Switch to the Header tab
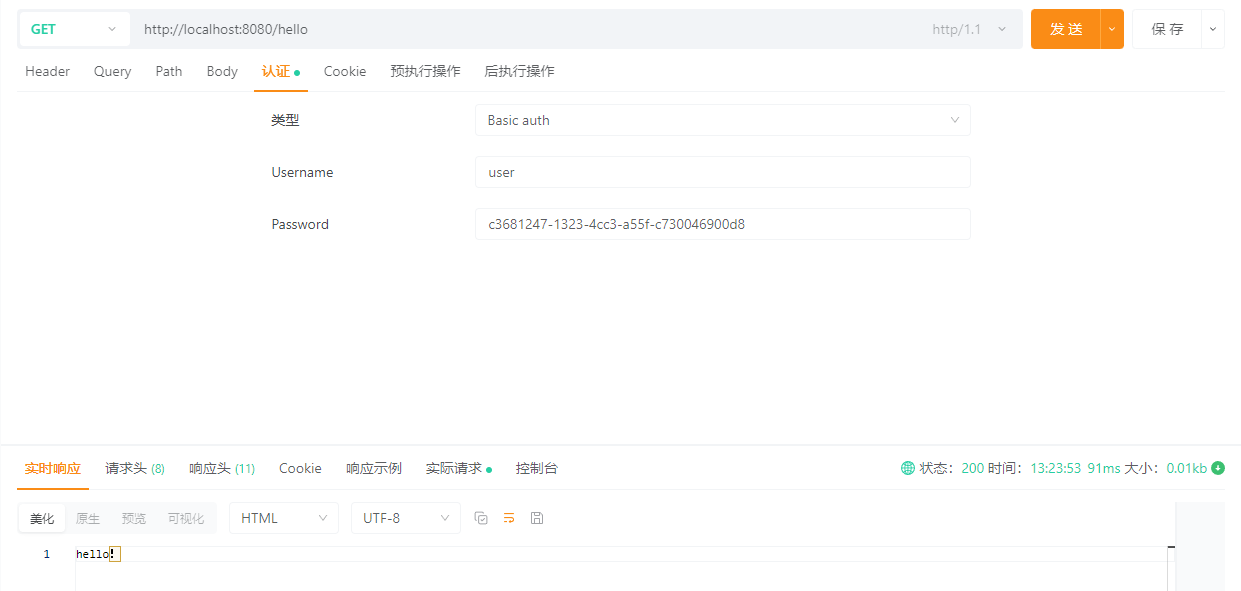This screenshot has width=1241, height=591. 47,71
